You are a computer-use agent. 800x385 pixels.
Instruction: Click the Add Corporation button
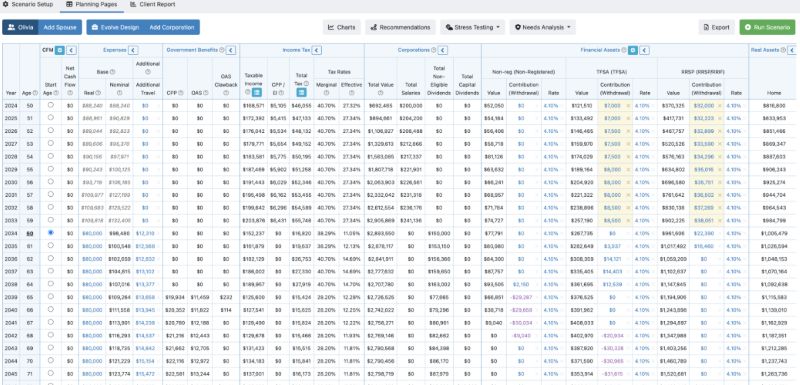click(x=172, y=27)
